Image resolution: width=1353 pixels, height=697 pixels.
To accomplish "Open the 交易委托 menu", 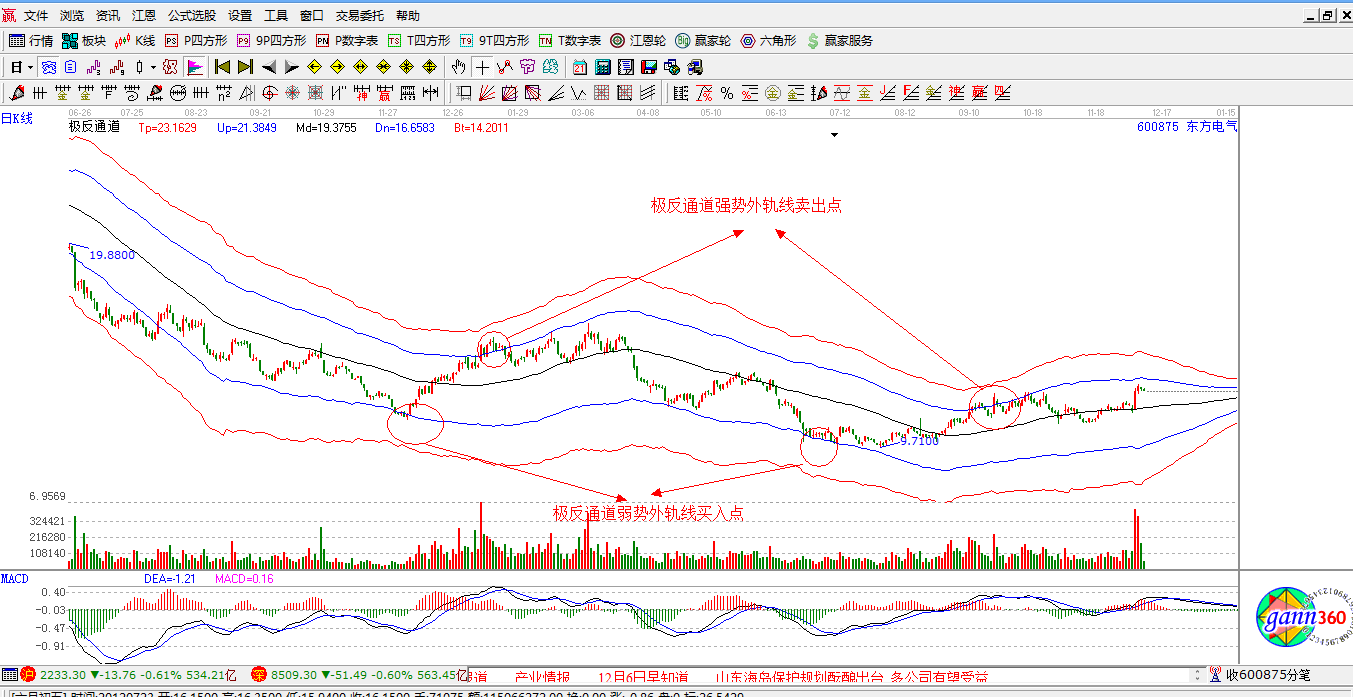I will (360, 16).
